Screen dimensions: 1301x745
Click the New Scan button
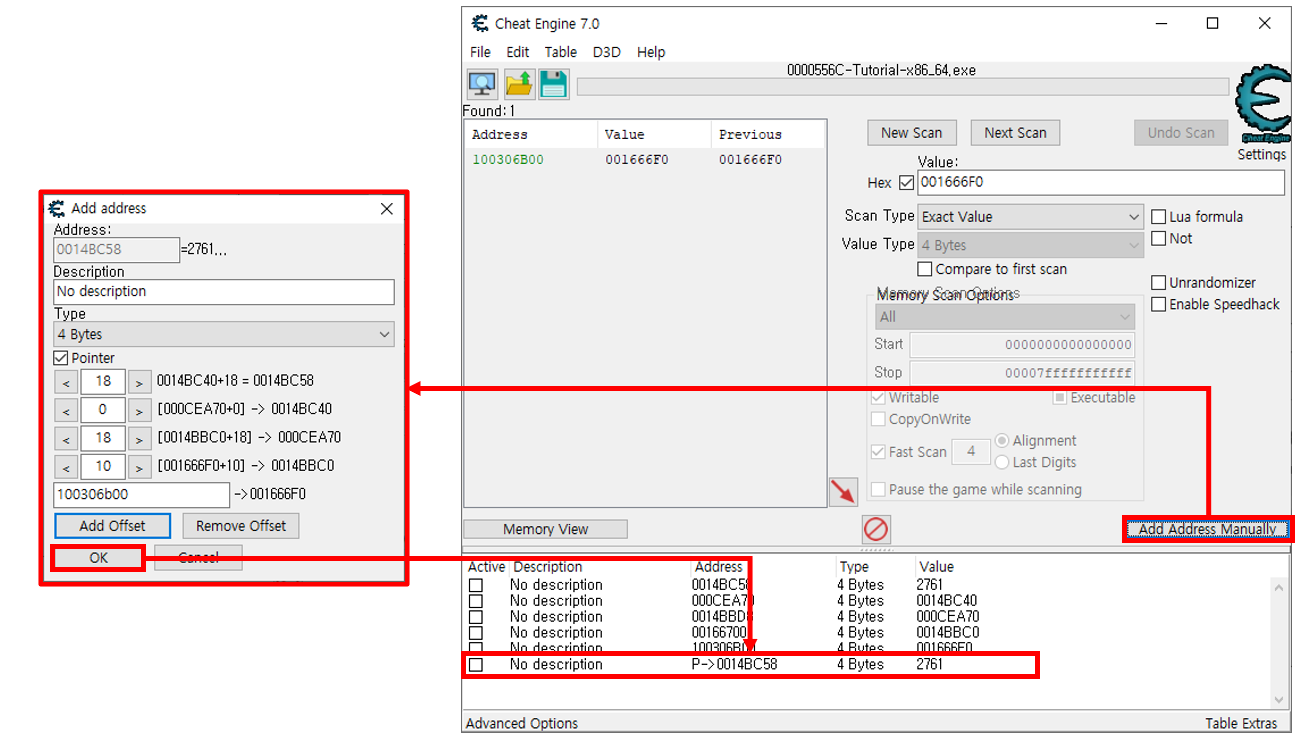click(x=911, y=133)
